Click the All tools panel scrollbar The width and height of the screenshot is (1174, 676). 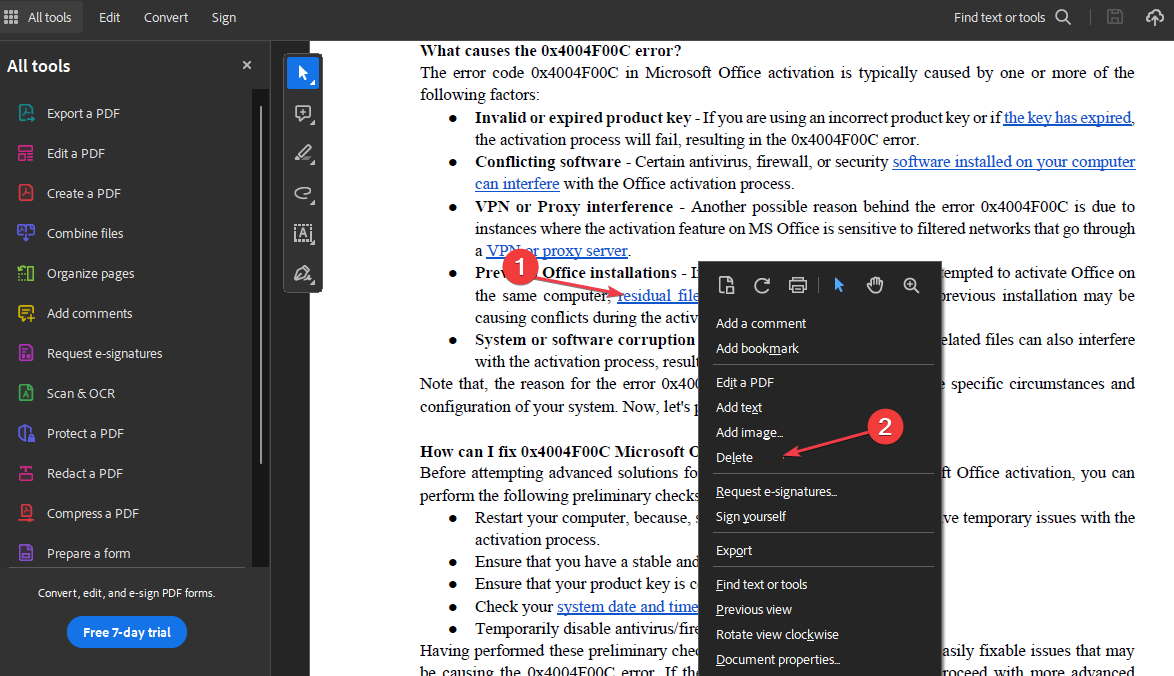(x=261, y=284)
